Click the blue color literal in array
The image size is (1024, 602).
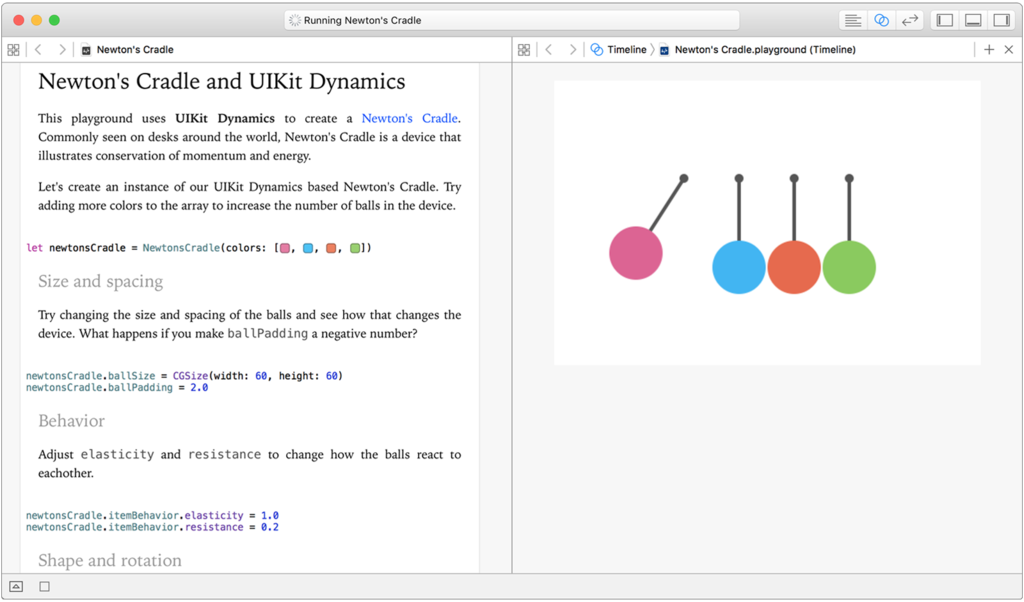point(308,248)
